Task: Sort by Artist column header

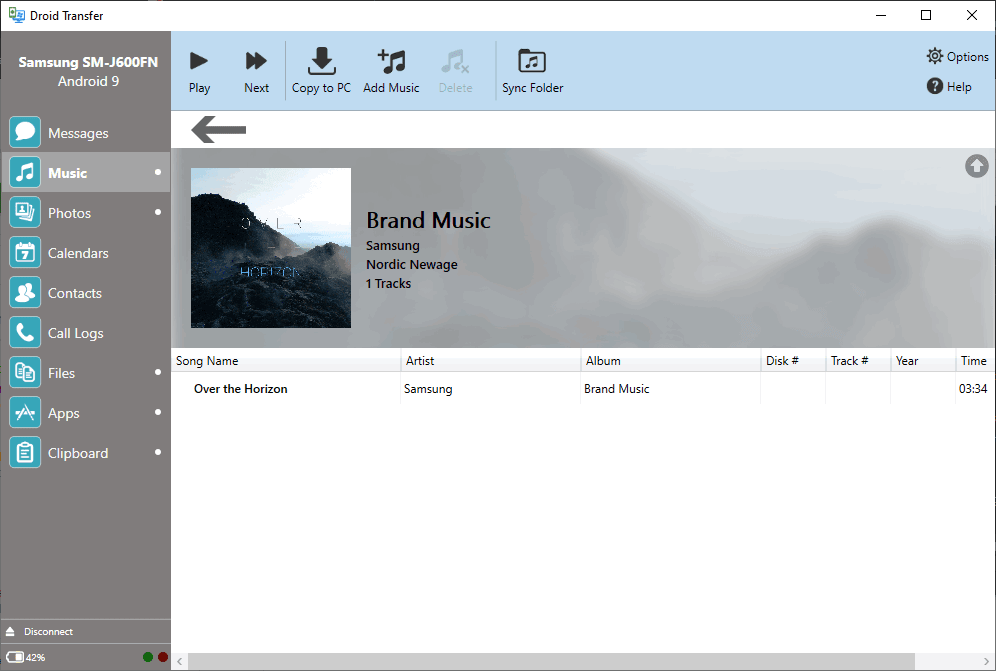Action: coord(490,361)
